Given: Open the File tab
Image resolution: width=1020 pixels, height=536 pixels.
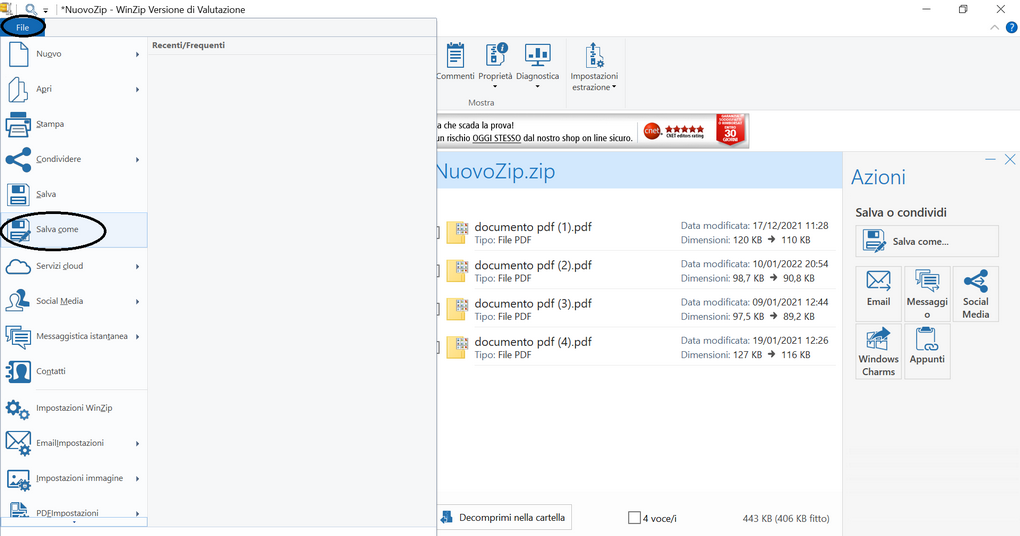Looking at the screenshot, I should [x=23, y=27].
